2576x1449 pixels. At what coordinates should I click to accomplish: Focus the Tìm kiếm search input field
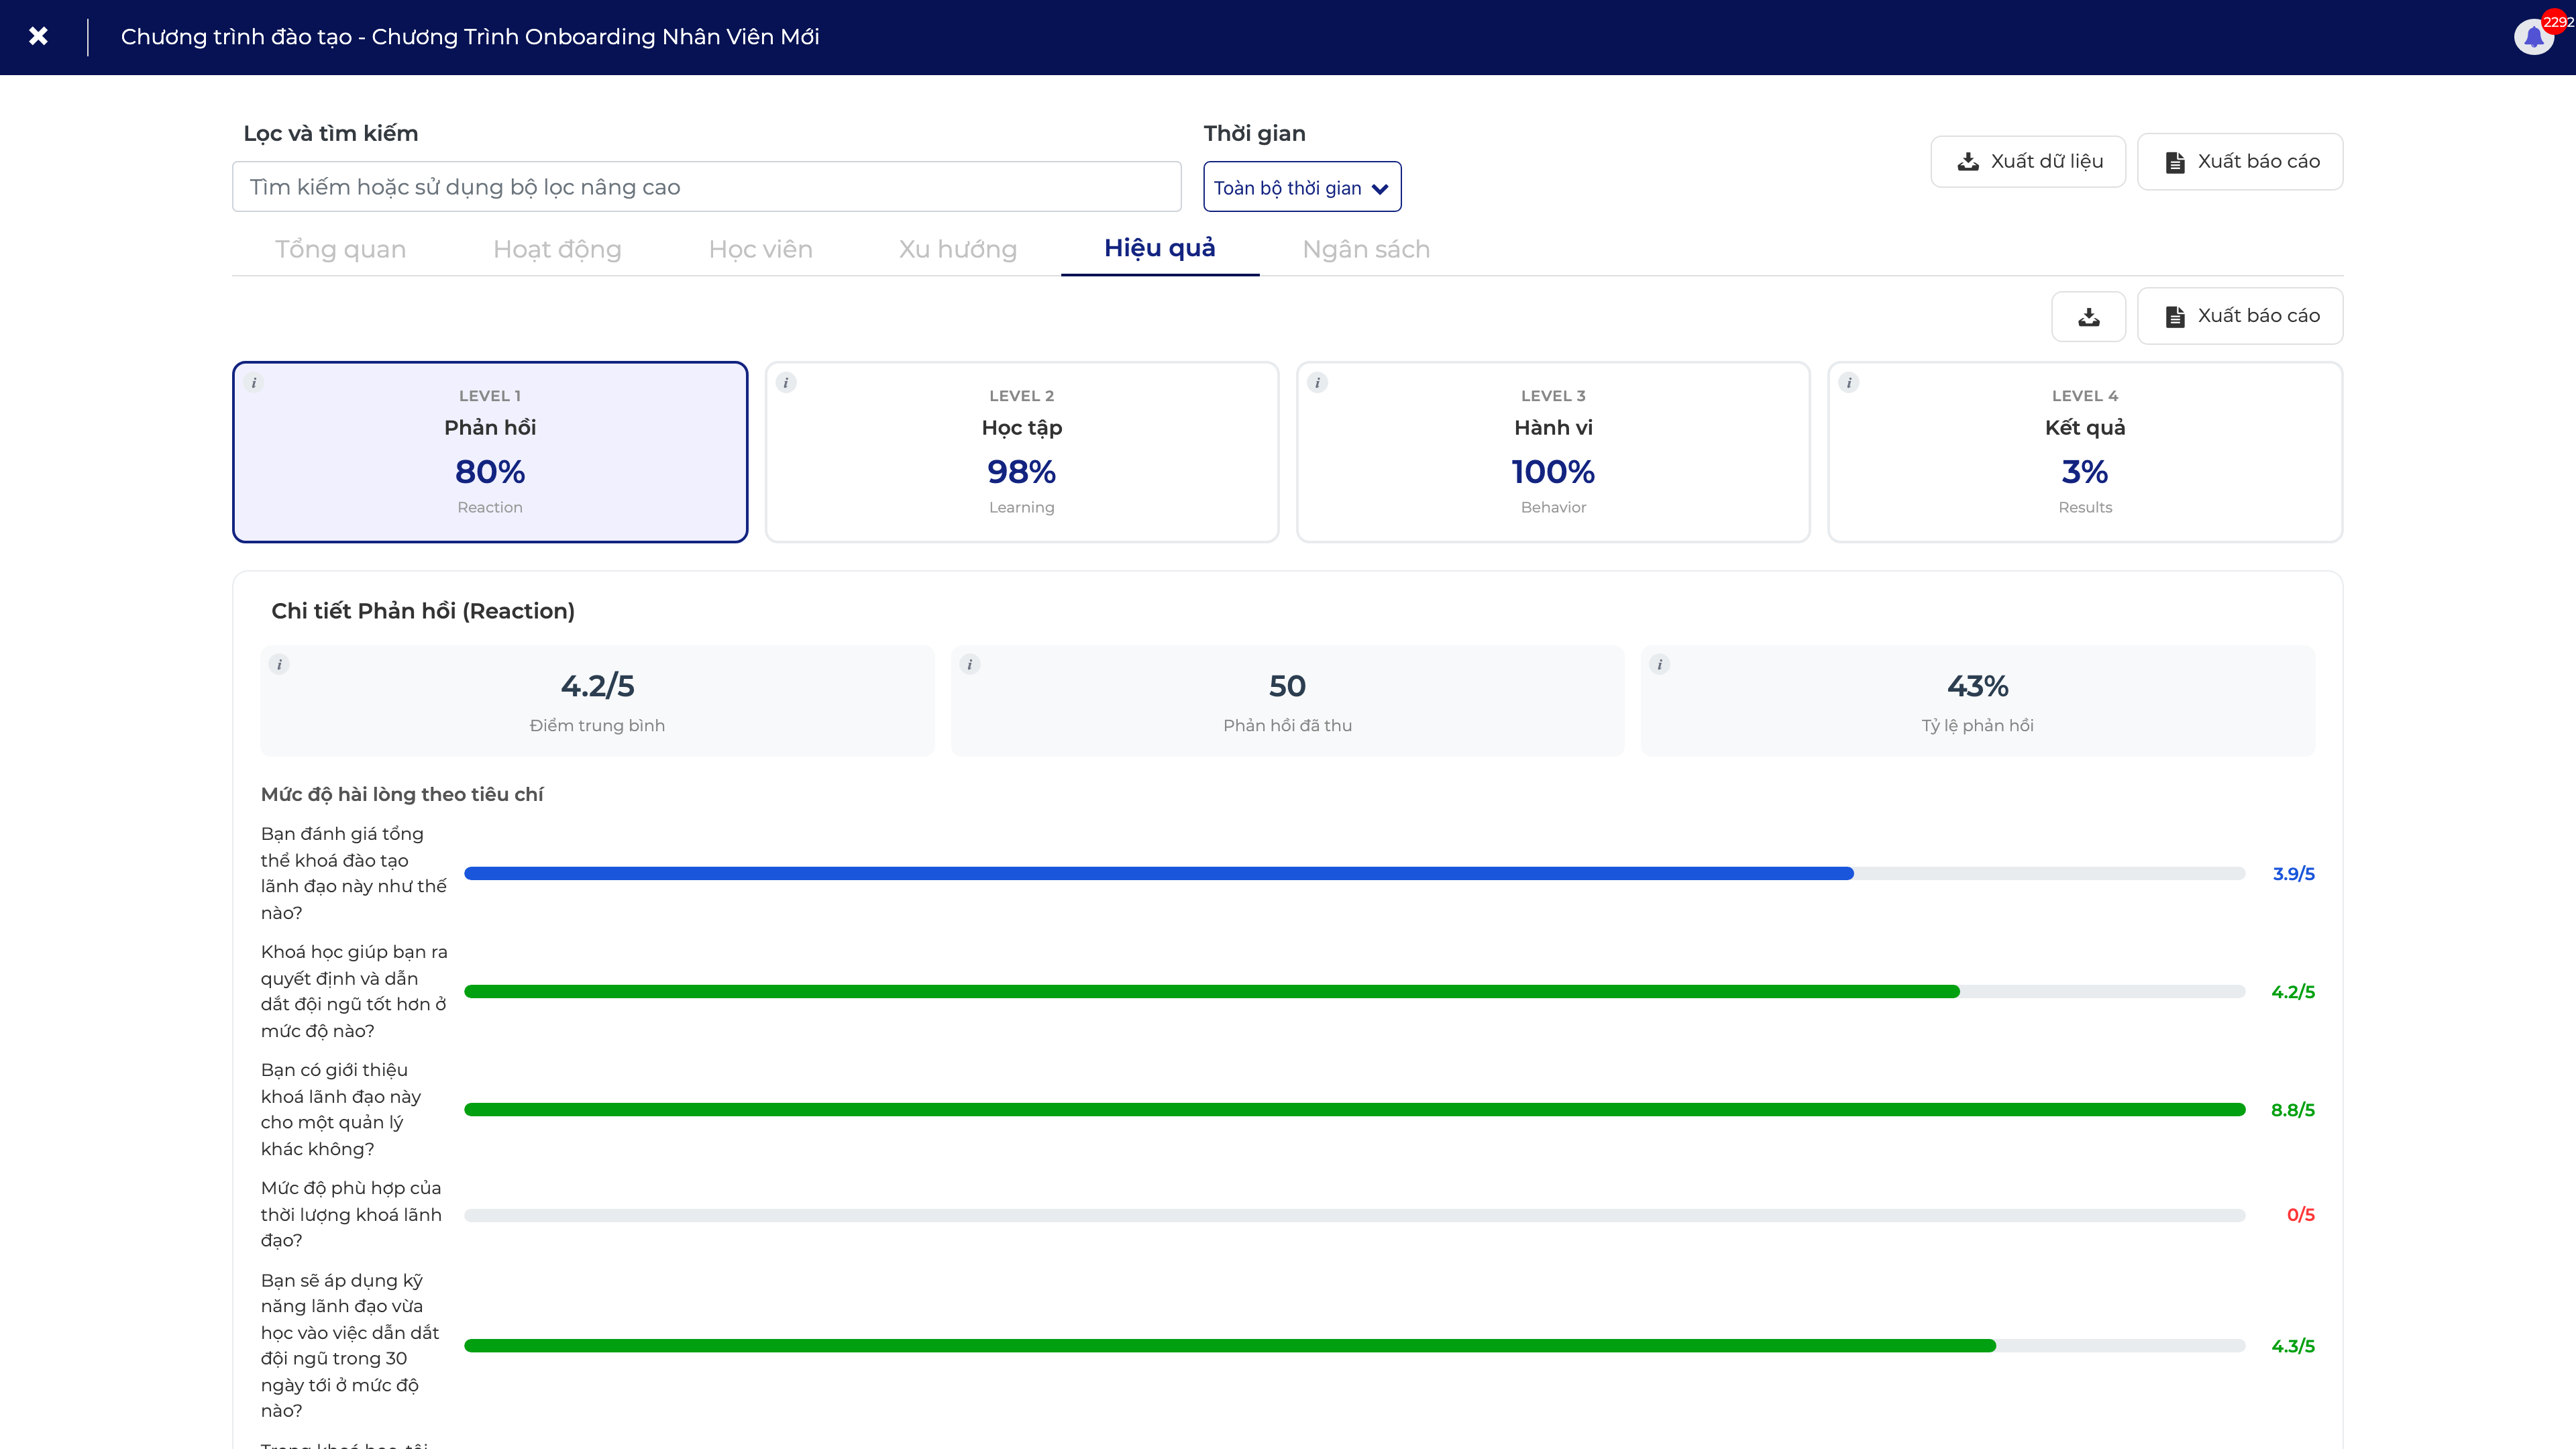707,187
